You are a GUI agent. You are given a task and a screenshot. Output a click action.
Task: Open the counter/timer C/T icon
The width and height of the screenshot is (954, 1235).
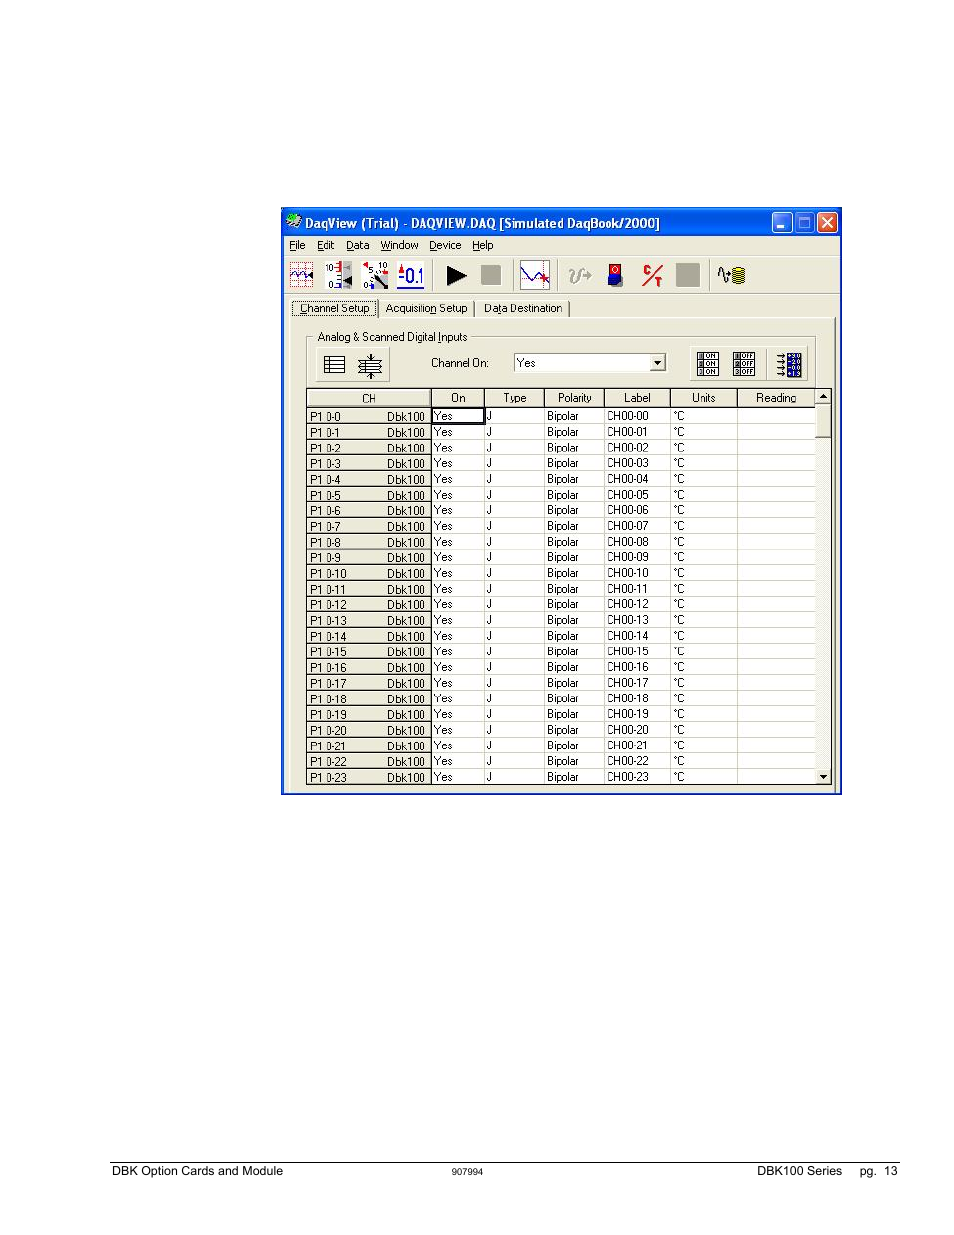(x=652, y=275)
